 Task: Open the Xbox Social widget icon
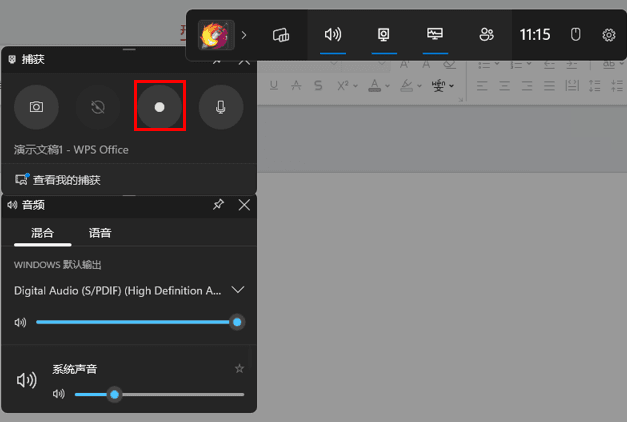coord(486,35)
